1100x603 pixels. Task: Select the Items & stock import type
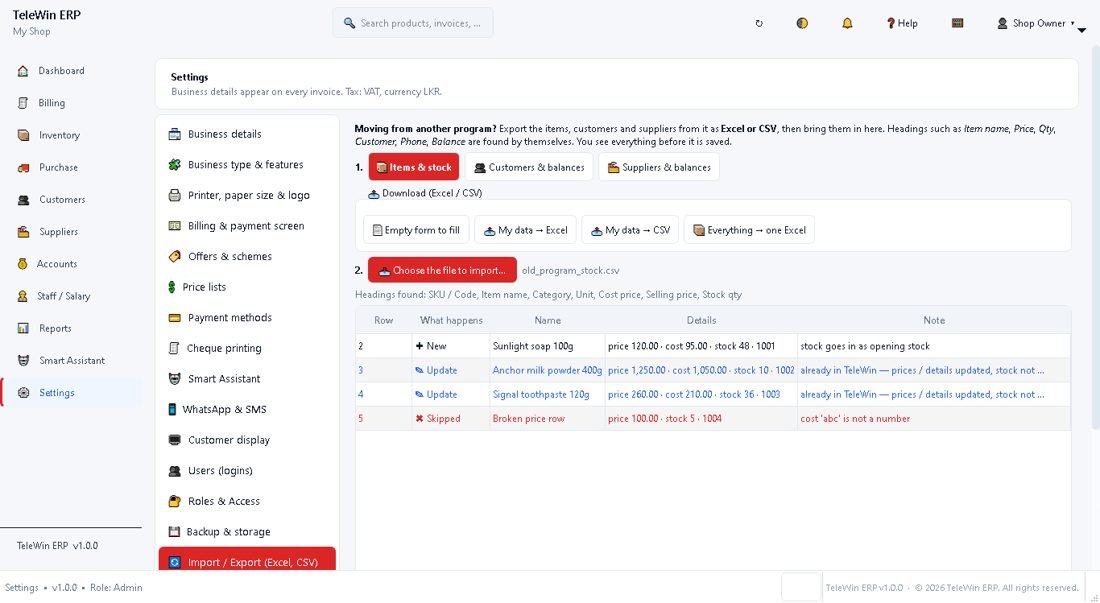(414, 168)
